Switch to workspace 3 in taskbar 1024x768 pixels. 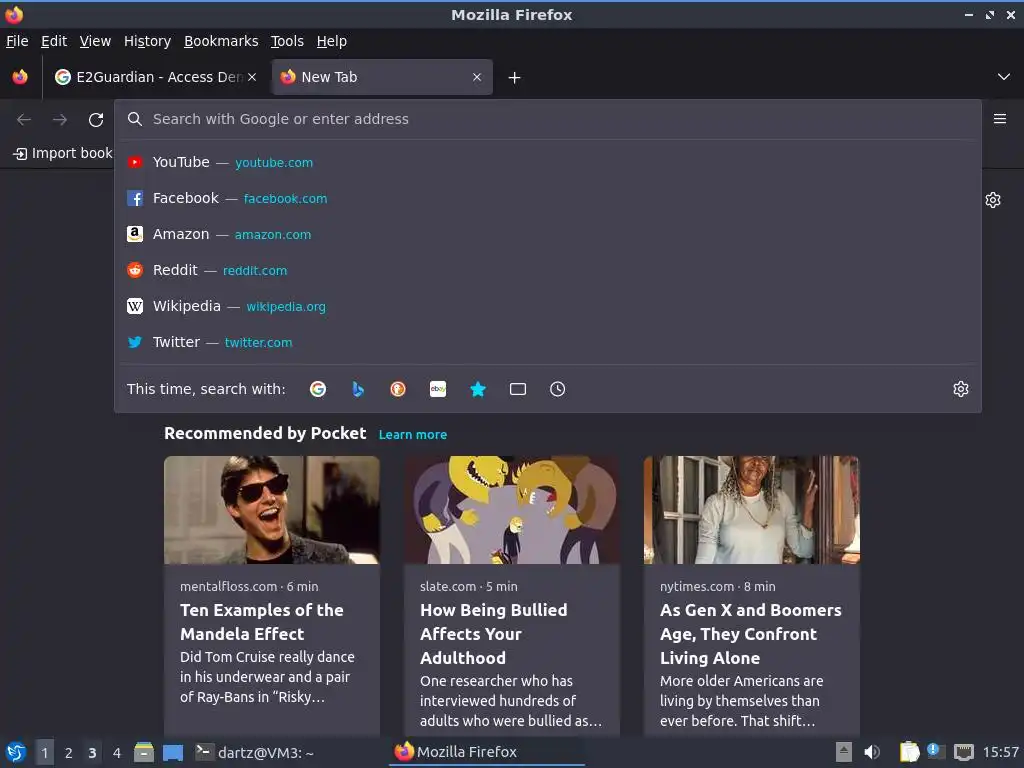click(92, 753)
